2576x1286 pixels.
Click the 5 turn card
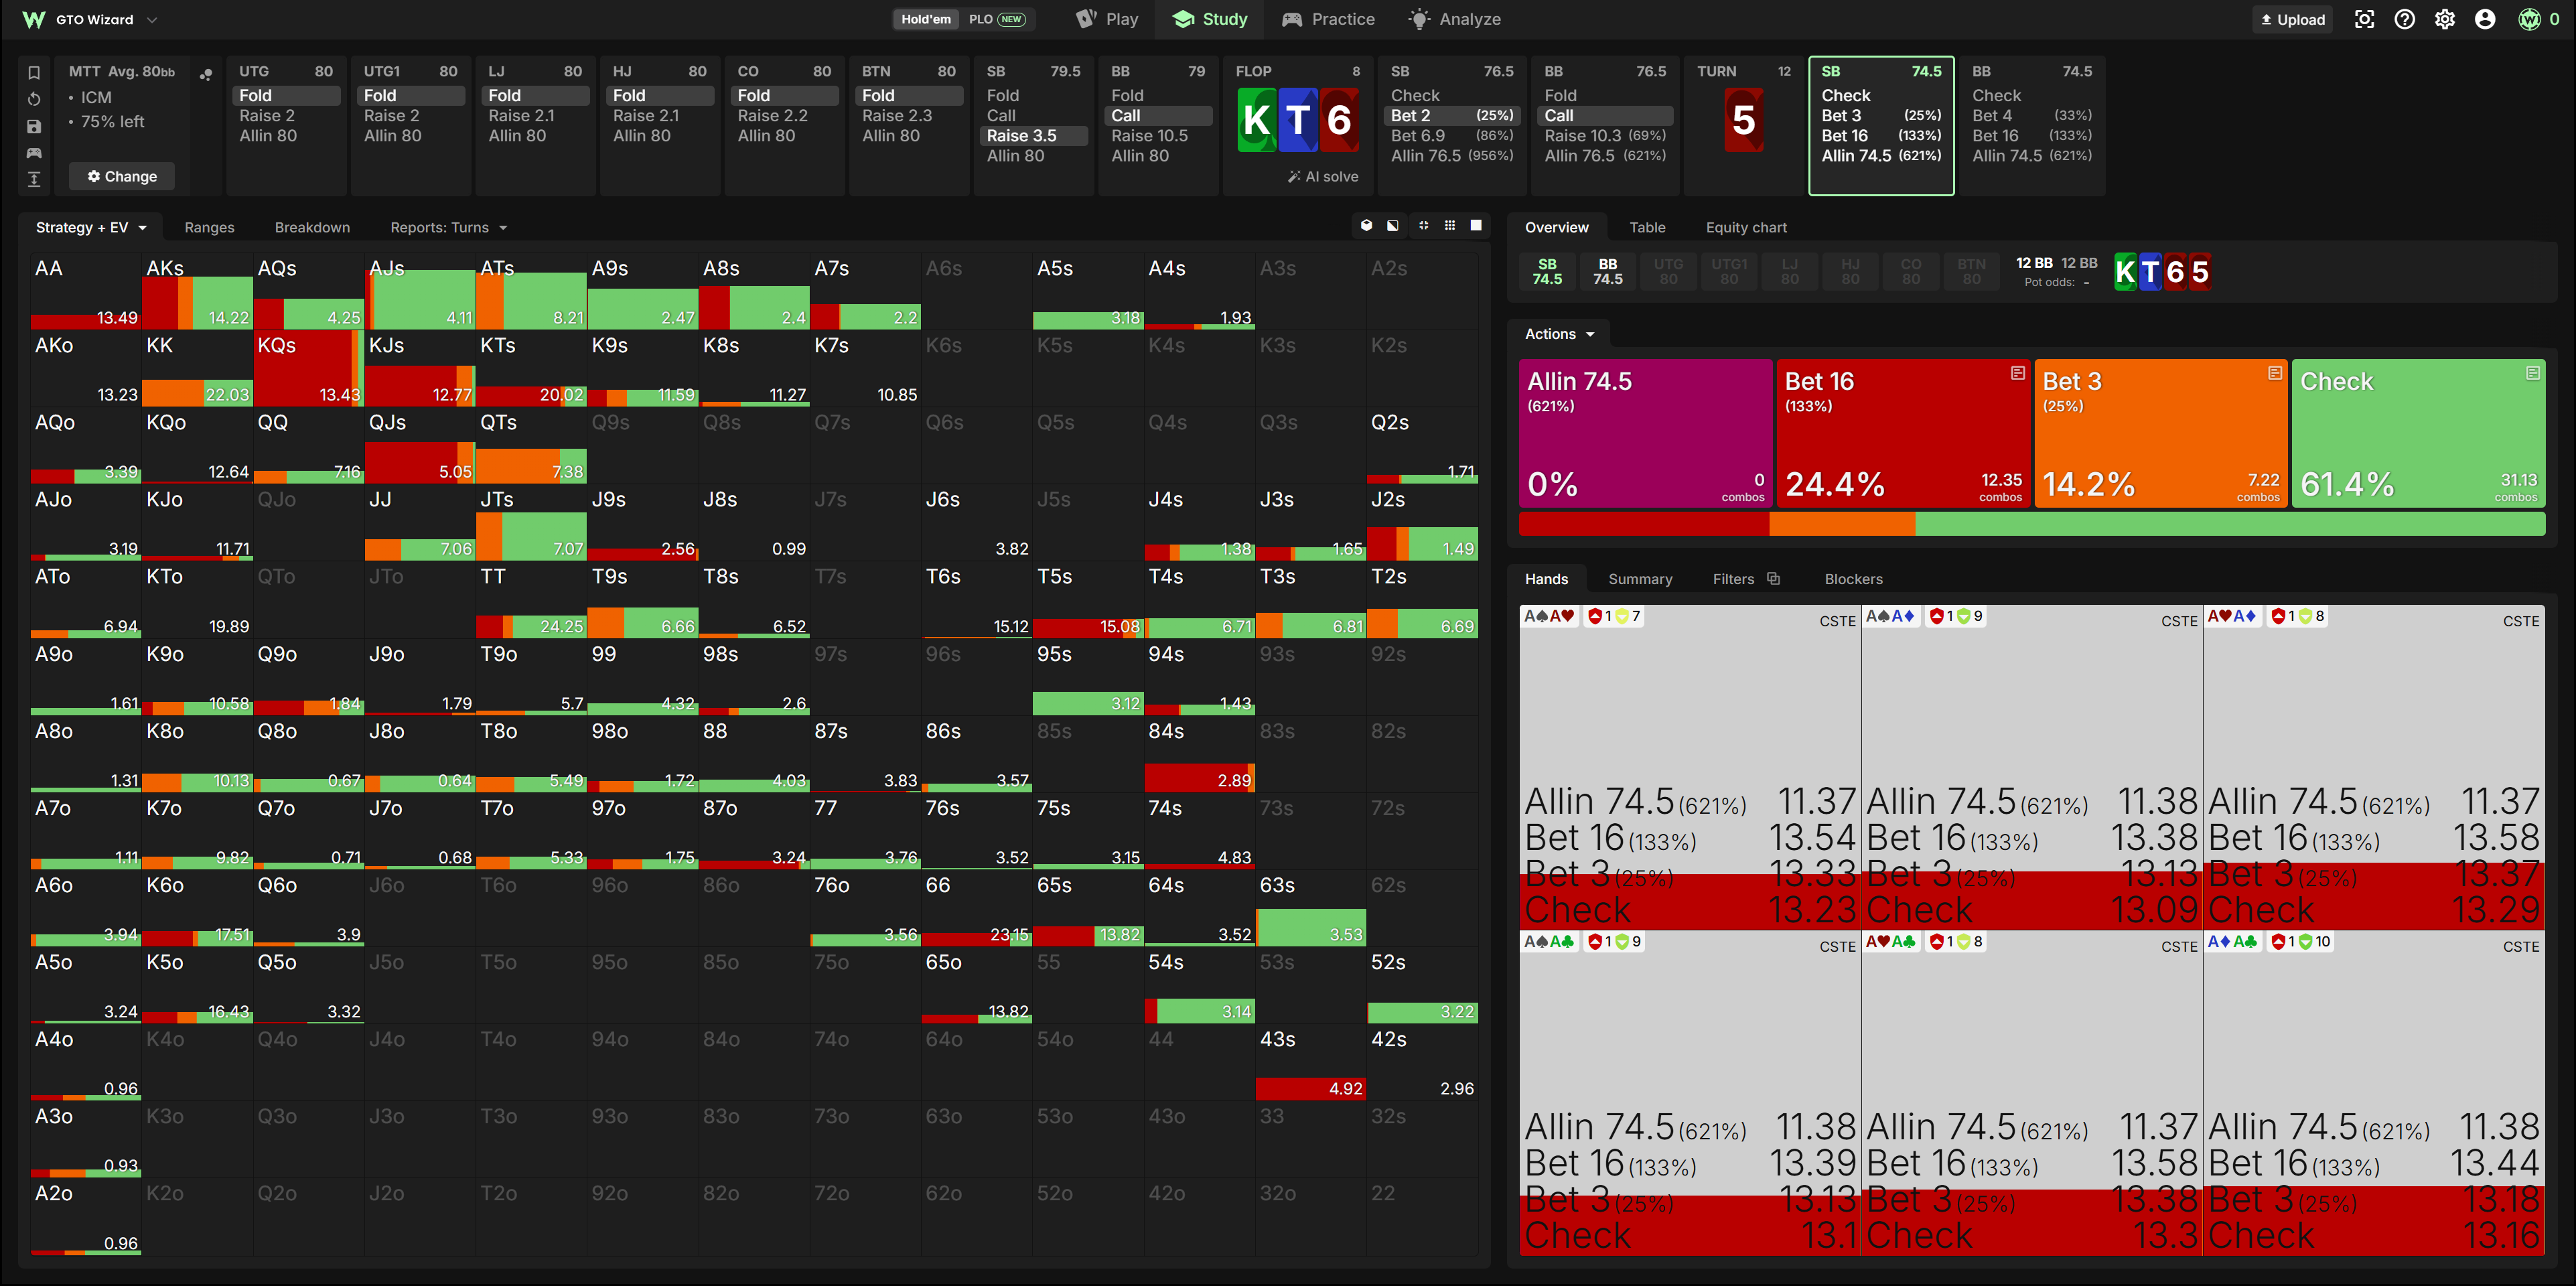pyautogui.click(x=1744, y=120)
